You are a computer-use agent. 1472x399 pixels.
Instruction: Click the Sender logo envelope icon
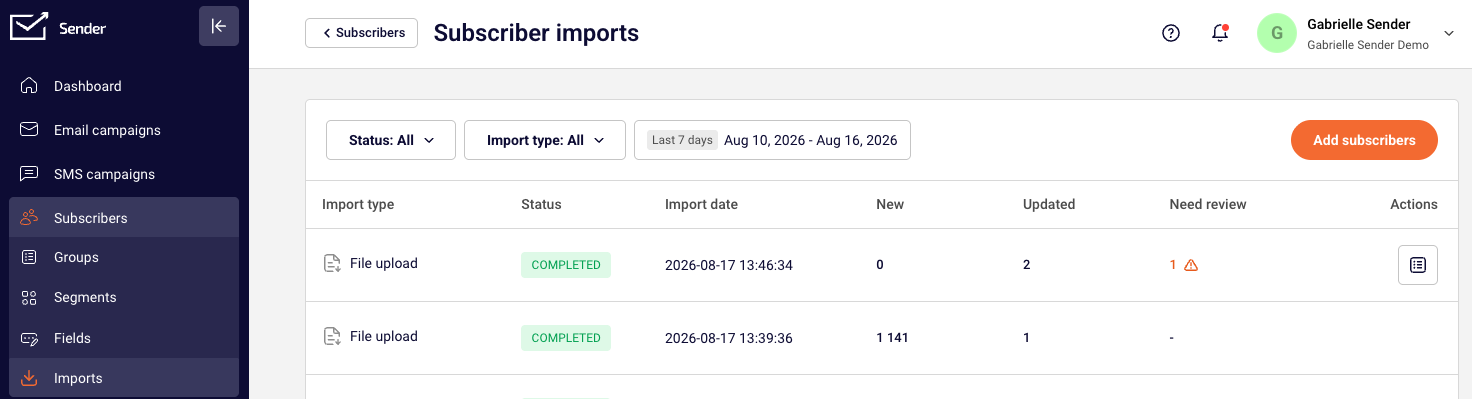[x=29, y=27]
